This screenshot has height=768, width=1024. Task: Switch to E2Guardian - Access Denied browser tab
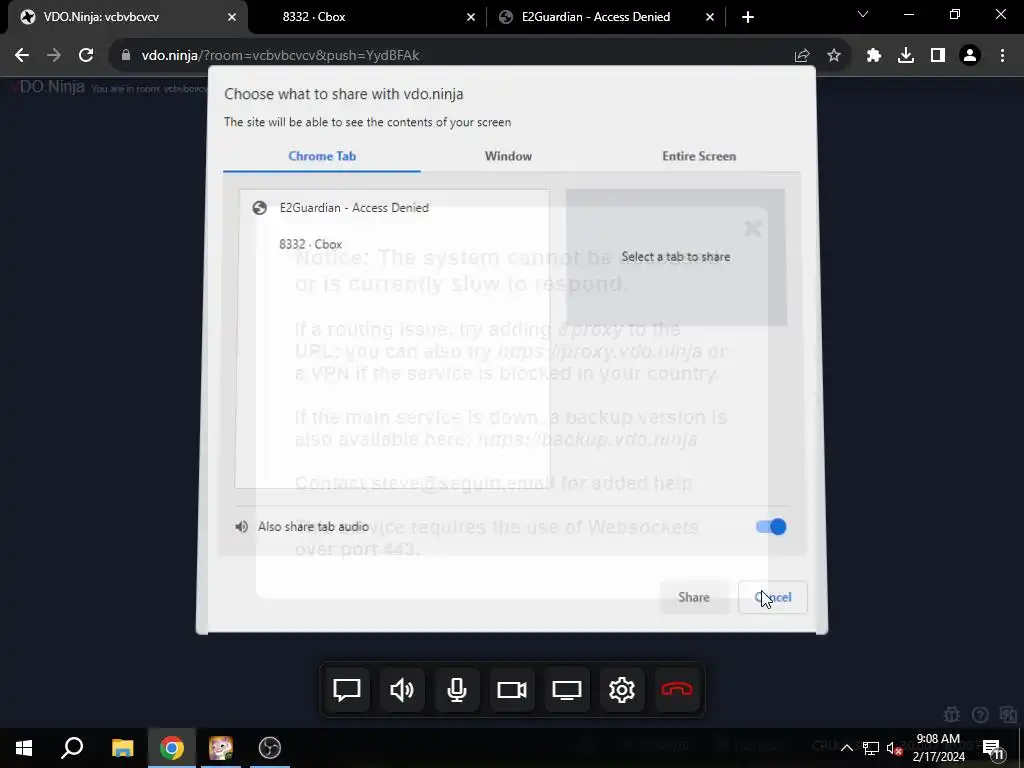click(x=605, y=17)
